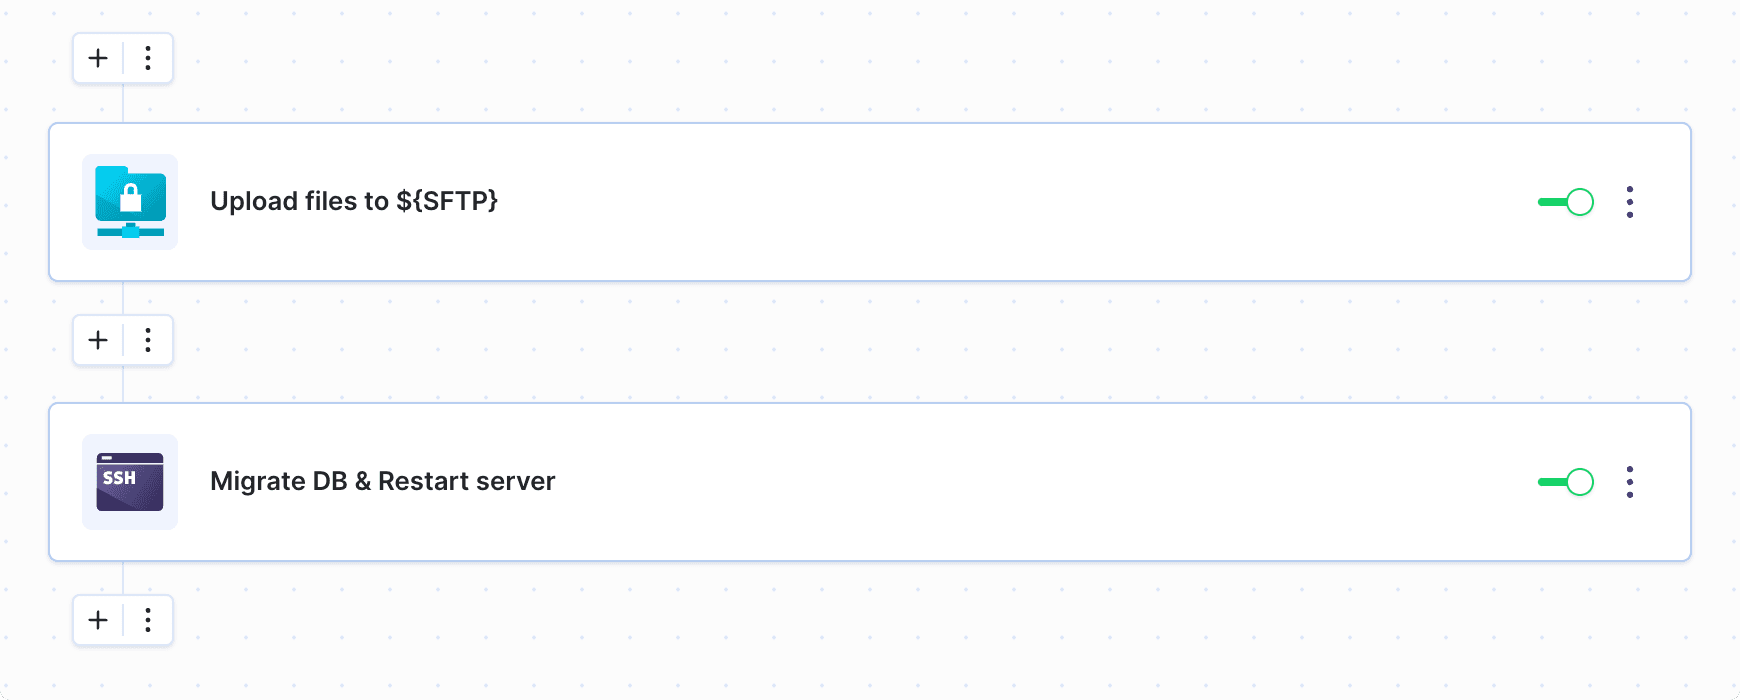Click the plus button after the SSH action

click(x=97, y=620)
